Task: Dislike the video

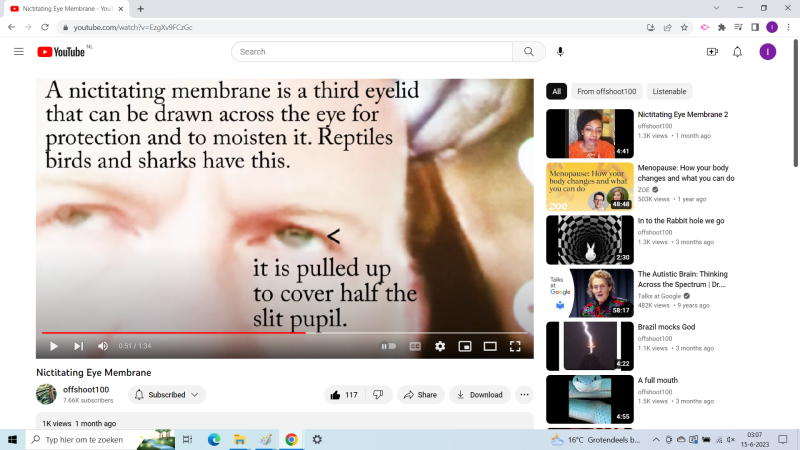Action: pos(378,395)
